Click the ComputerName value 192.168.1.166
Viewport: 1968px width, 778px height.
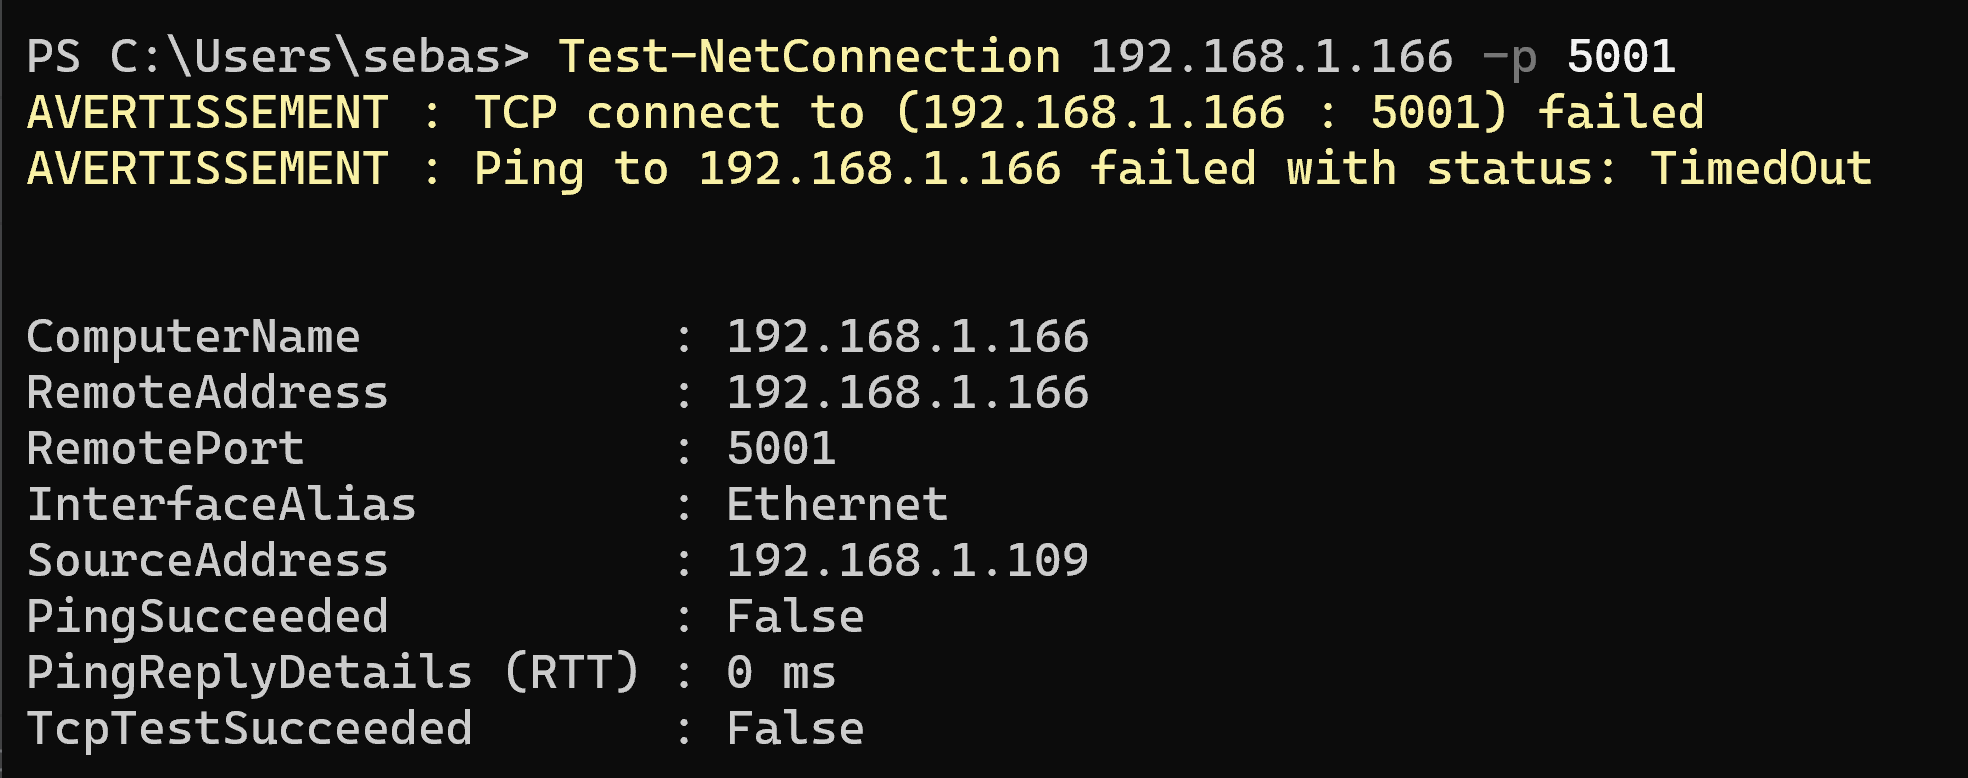[908, 337]
